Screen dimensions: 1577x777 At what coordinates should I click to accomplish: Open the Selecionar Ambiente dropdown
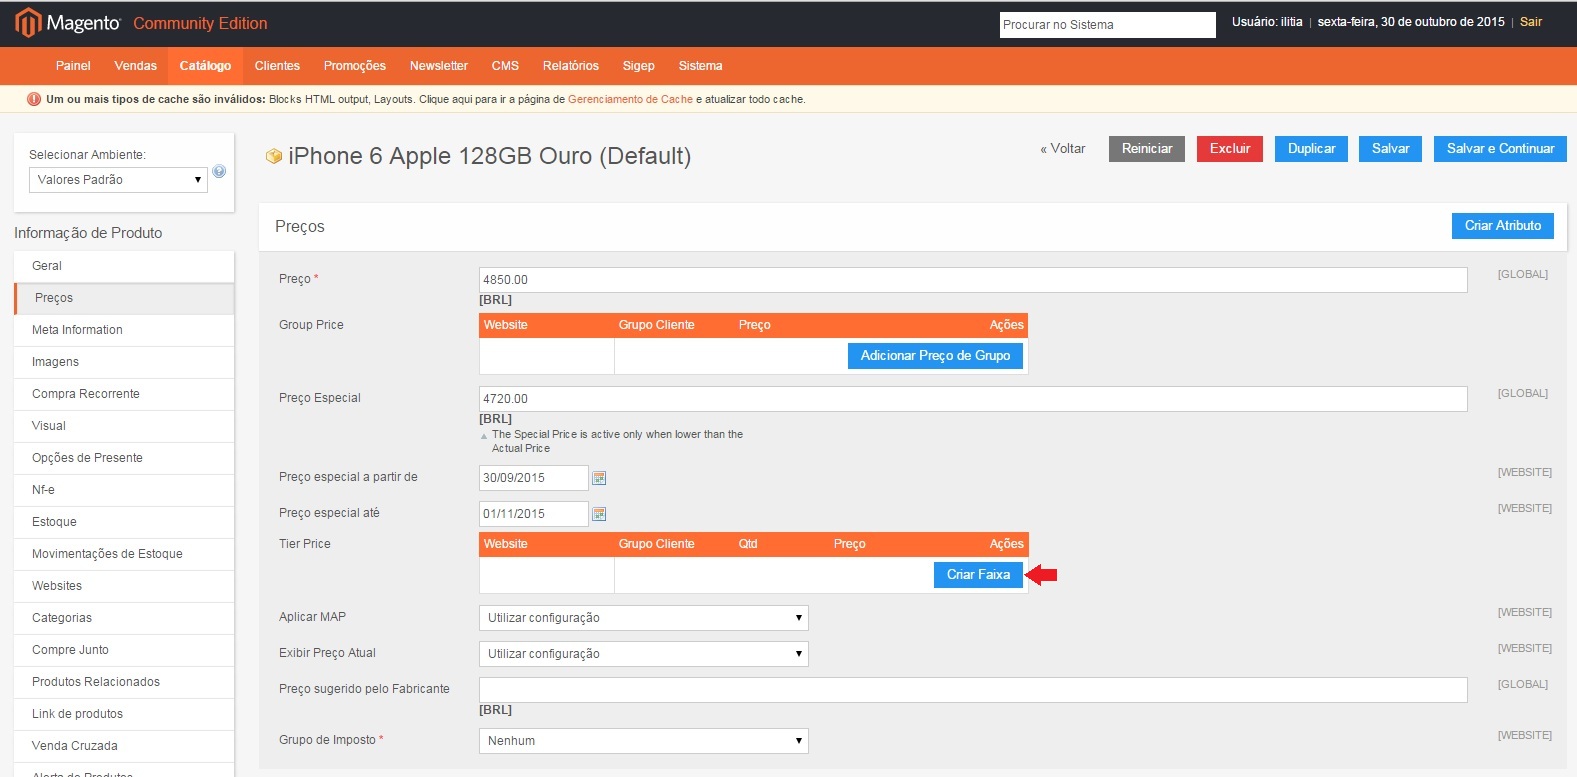[118, 180]
